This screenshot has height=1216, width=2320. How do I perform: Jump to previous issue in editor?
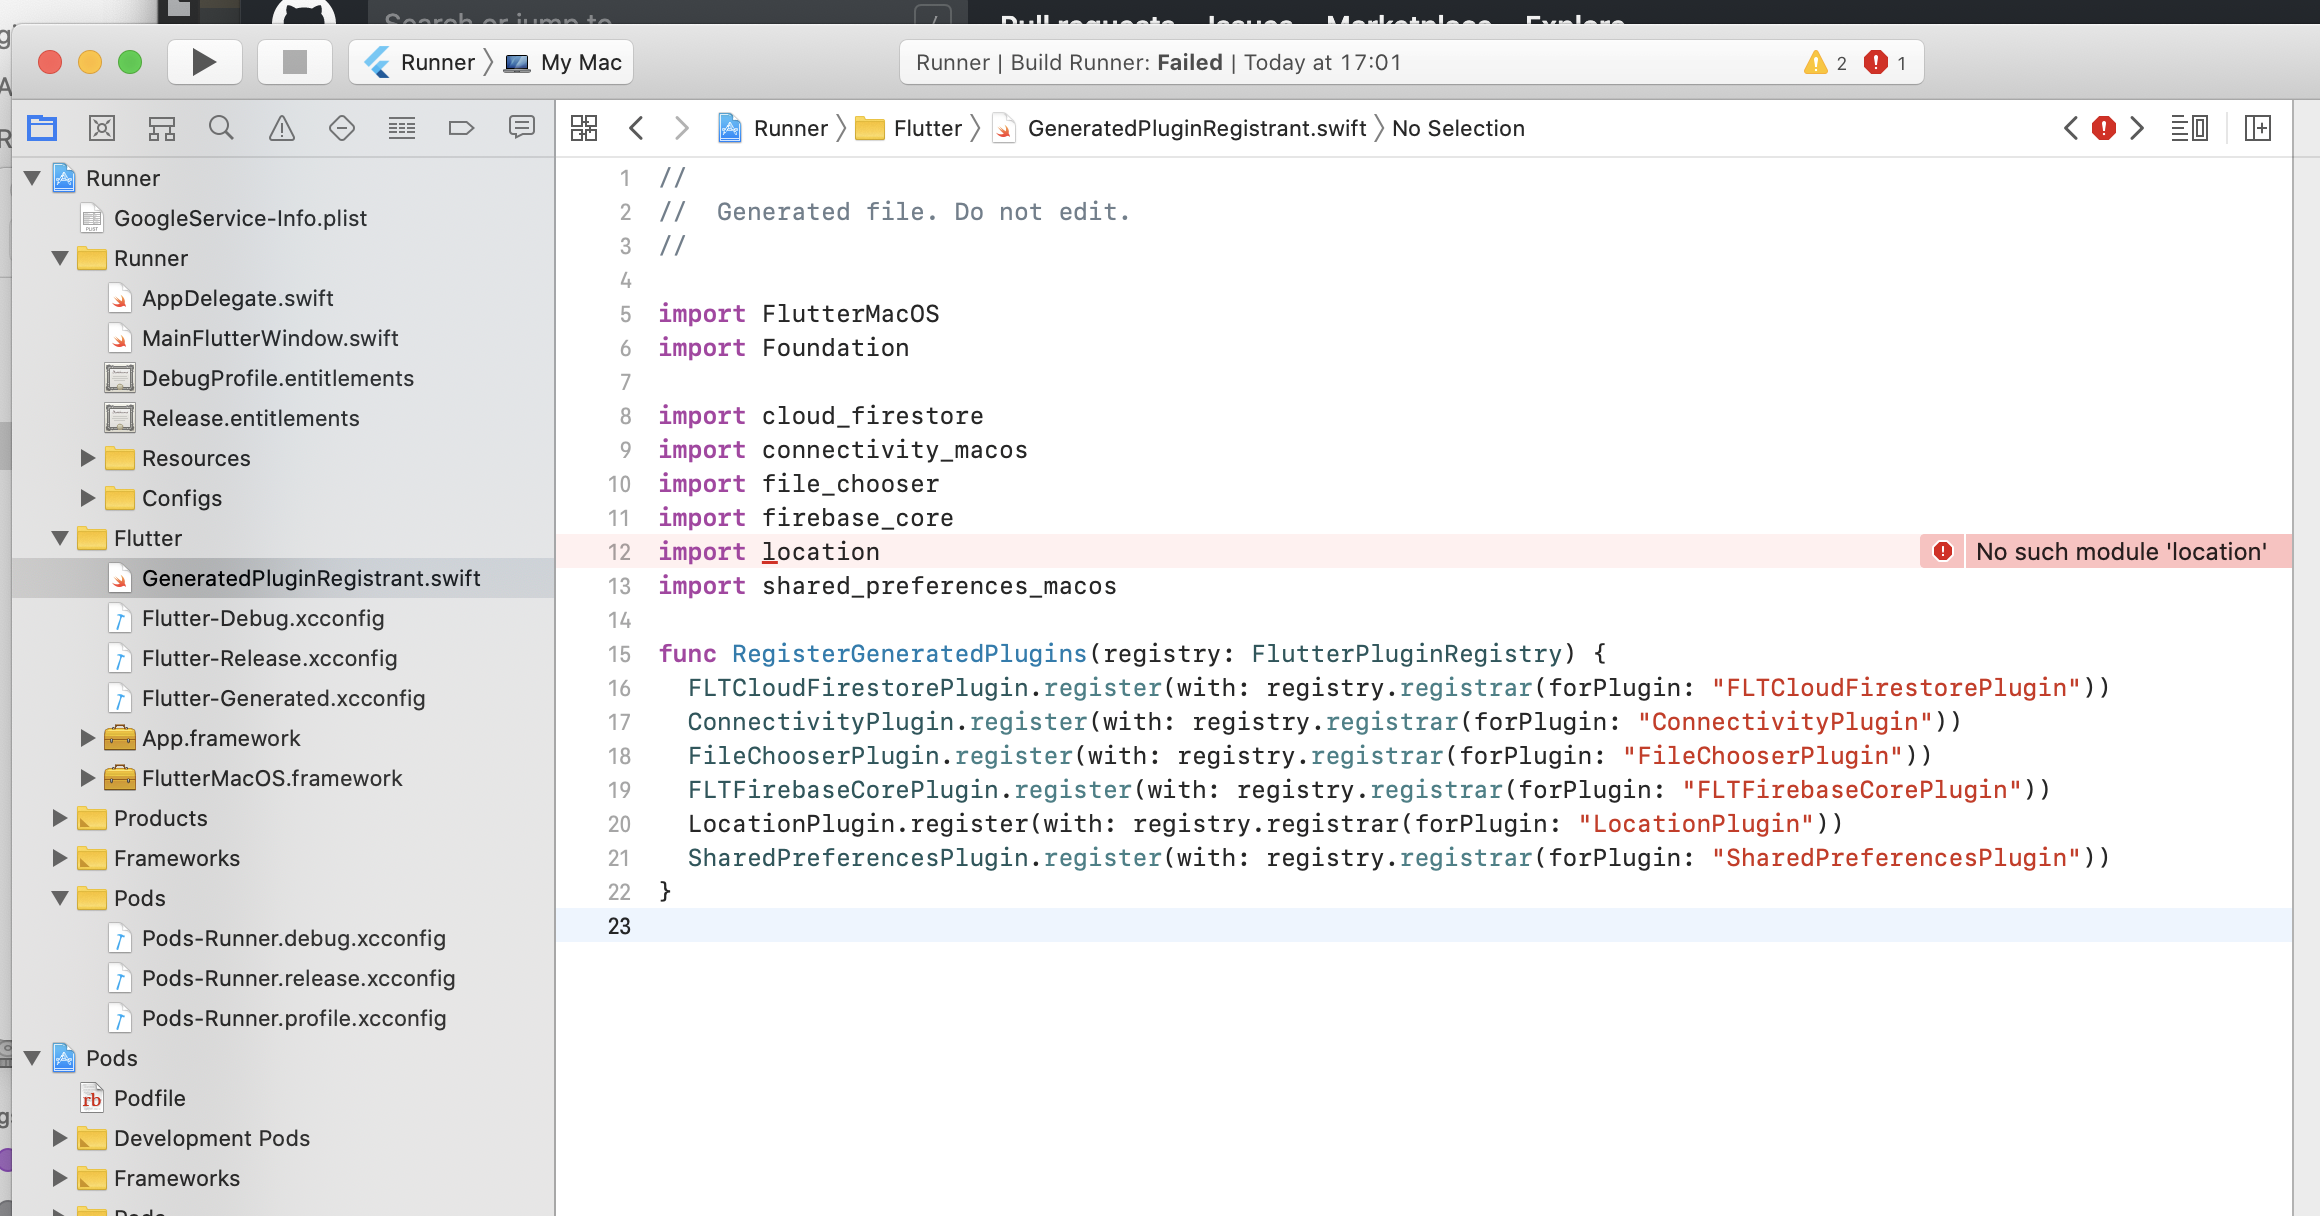pos(2071,128)
